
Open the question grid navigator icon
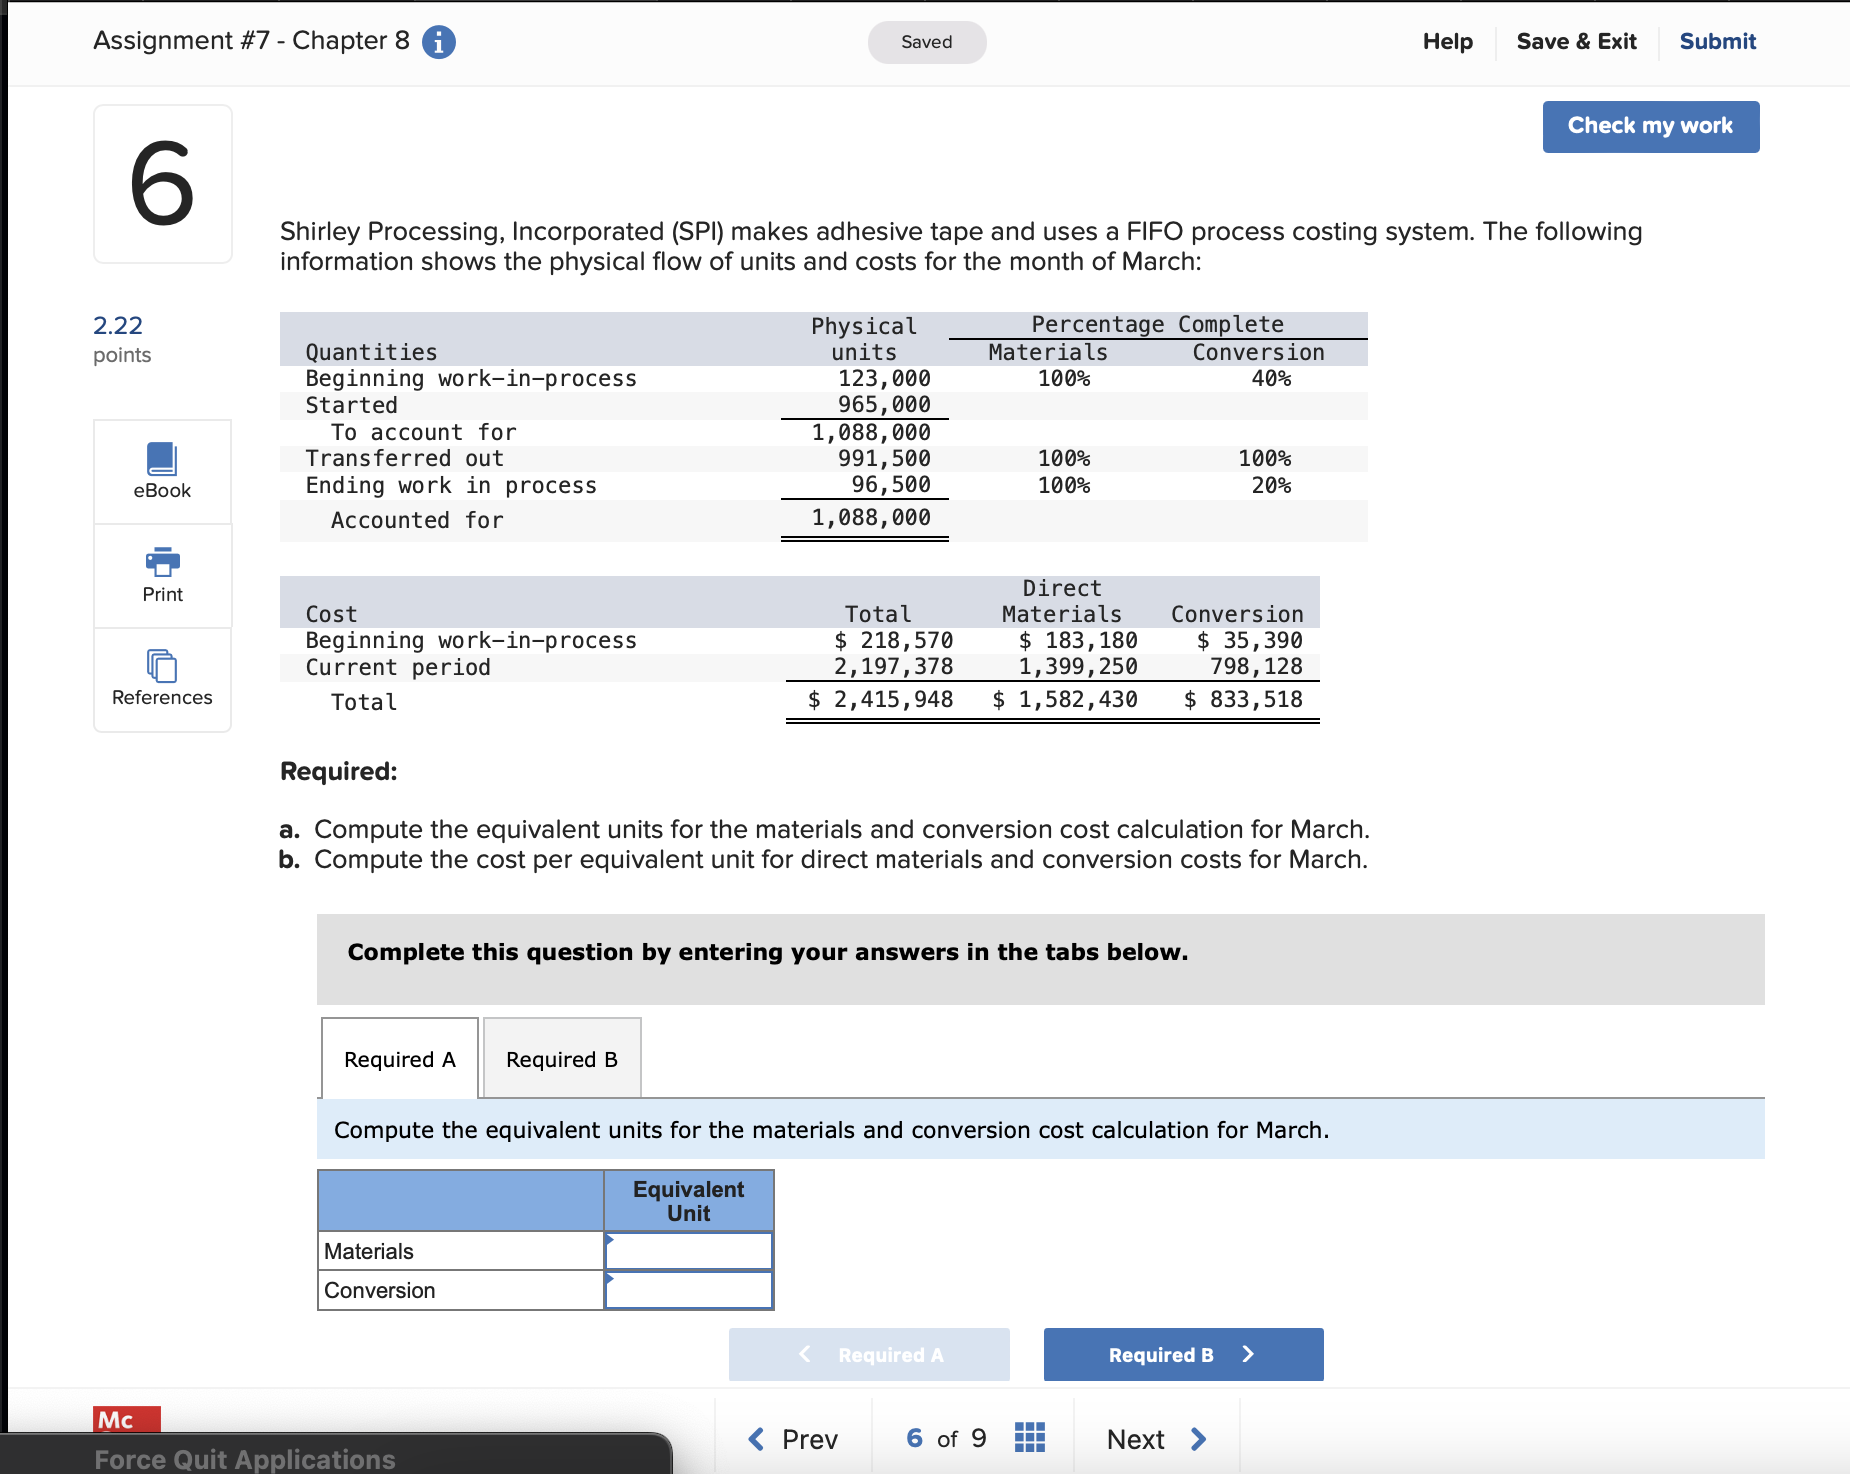1029,1438
